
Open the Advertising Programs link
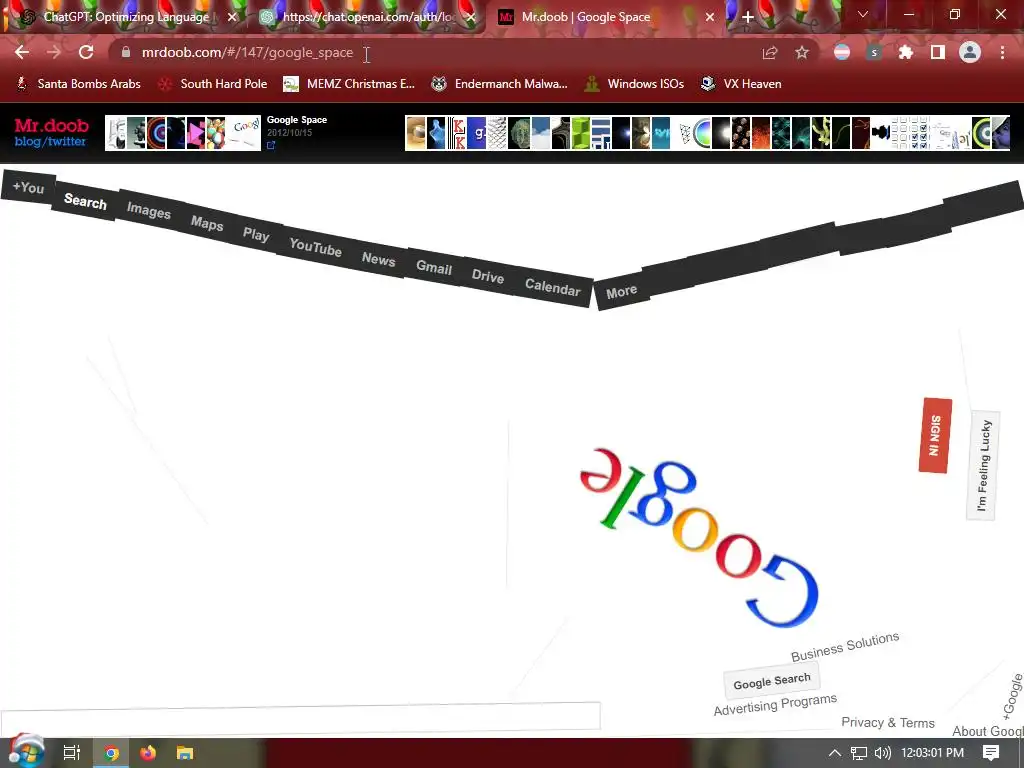tap(775, 705)
